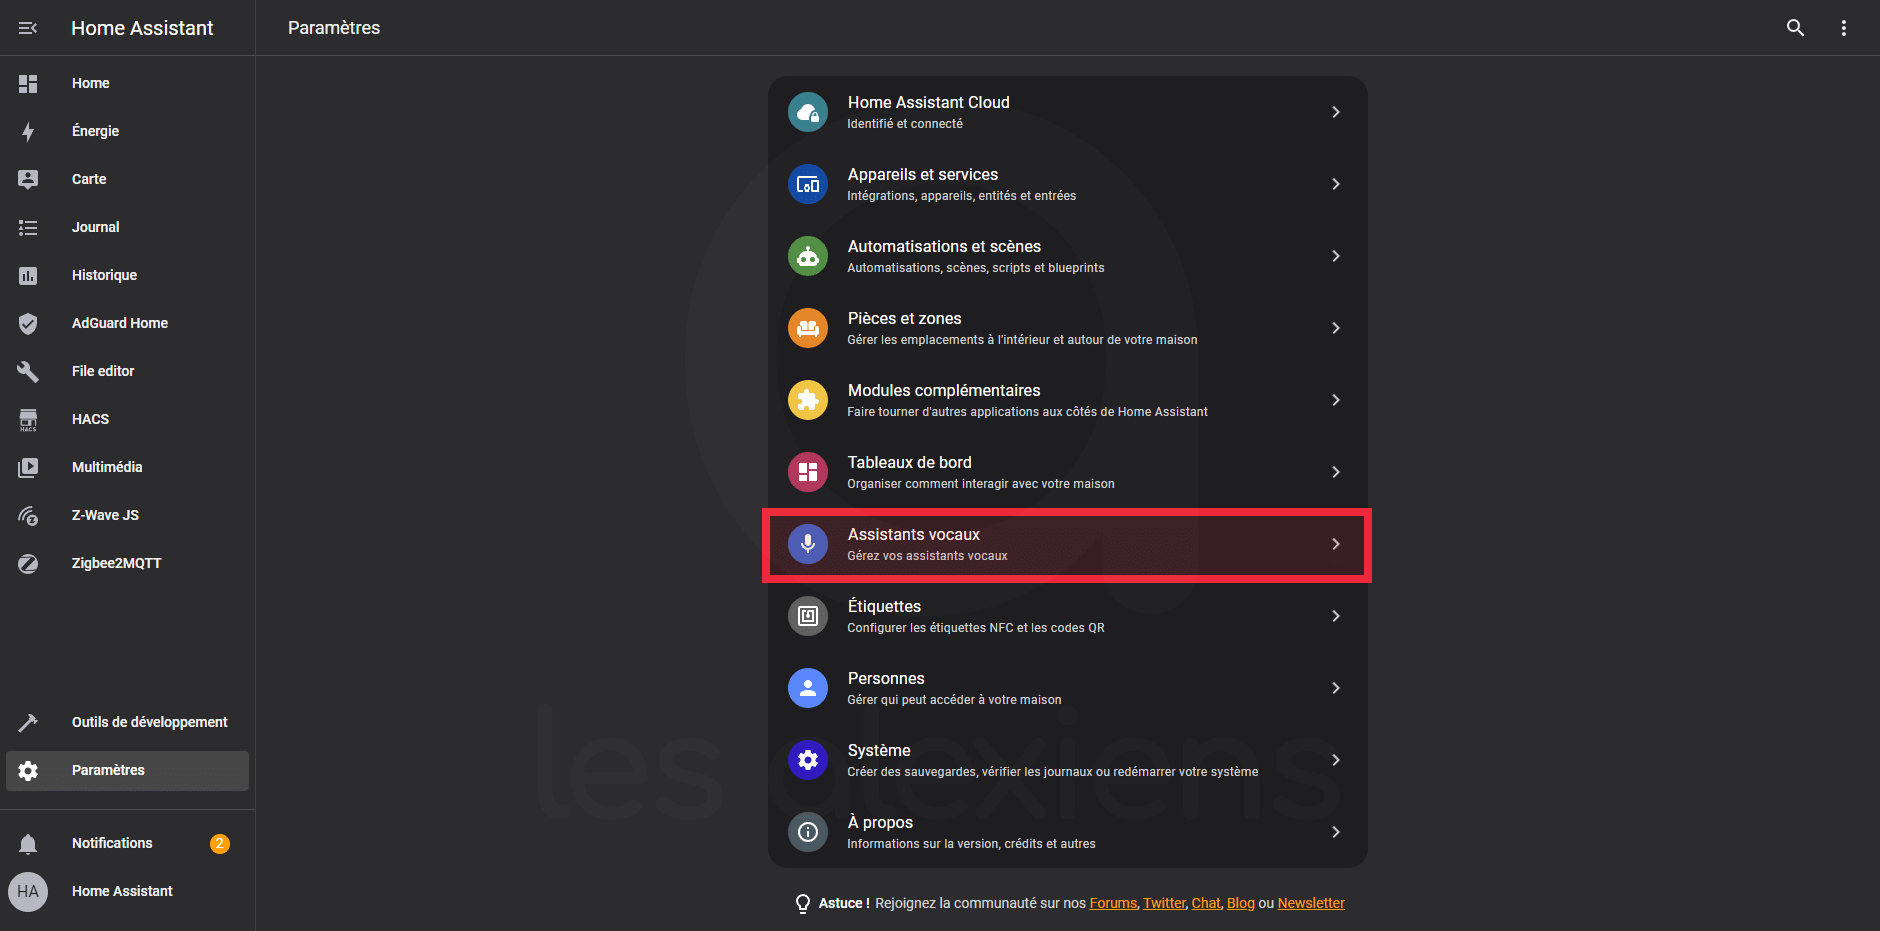The image size is (1880, 931).
Task: Click the Multimédia play icon
Action: tap(28, 467)
